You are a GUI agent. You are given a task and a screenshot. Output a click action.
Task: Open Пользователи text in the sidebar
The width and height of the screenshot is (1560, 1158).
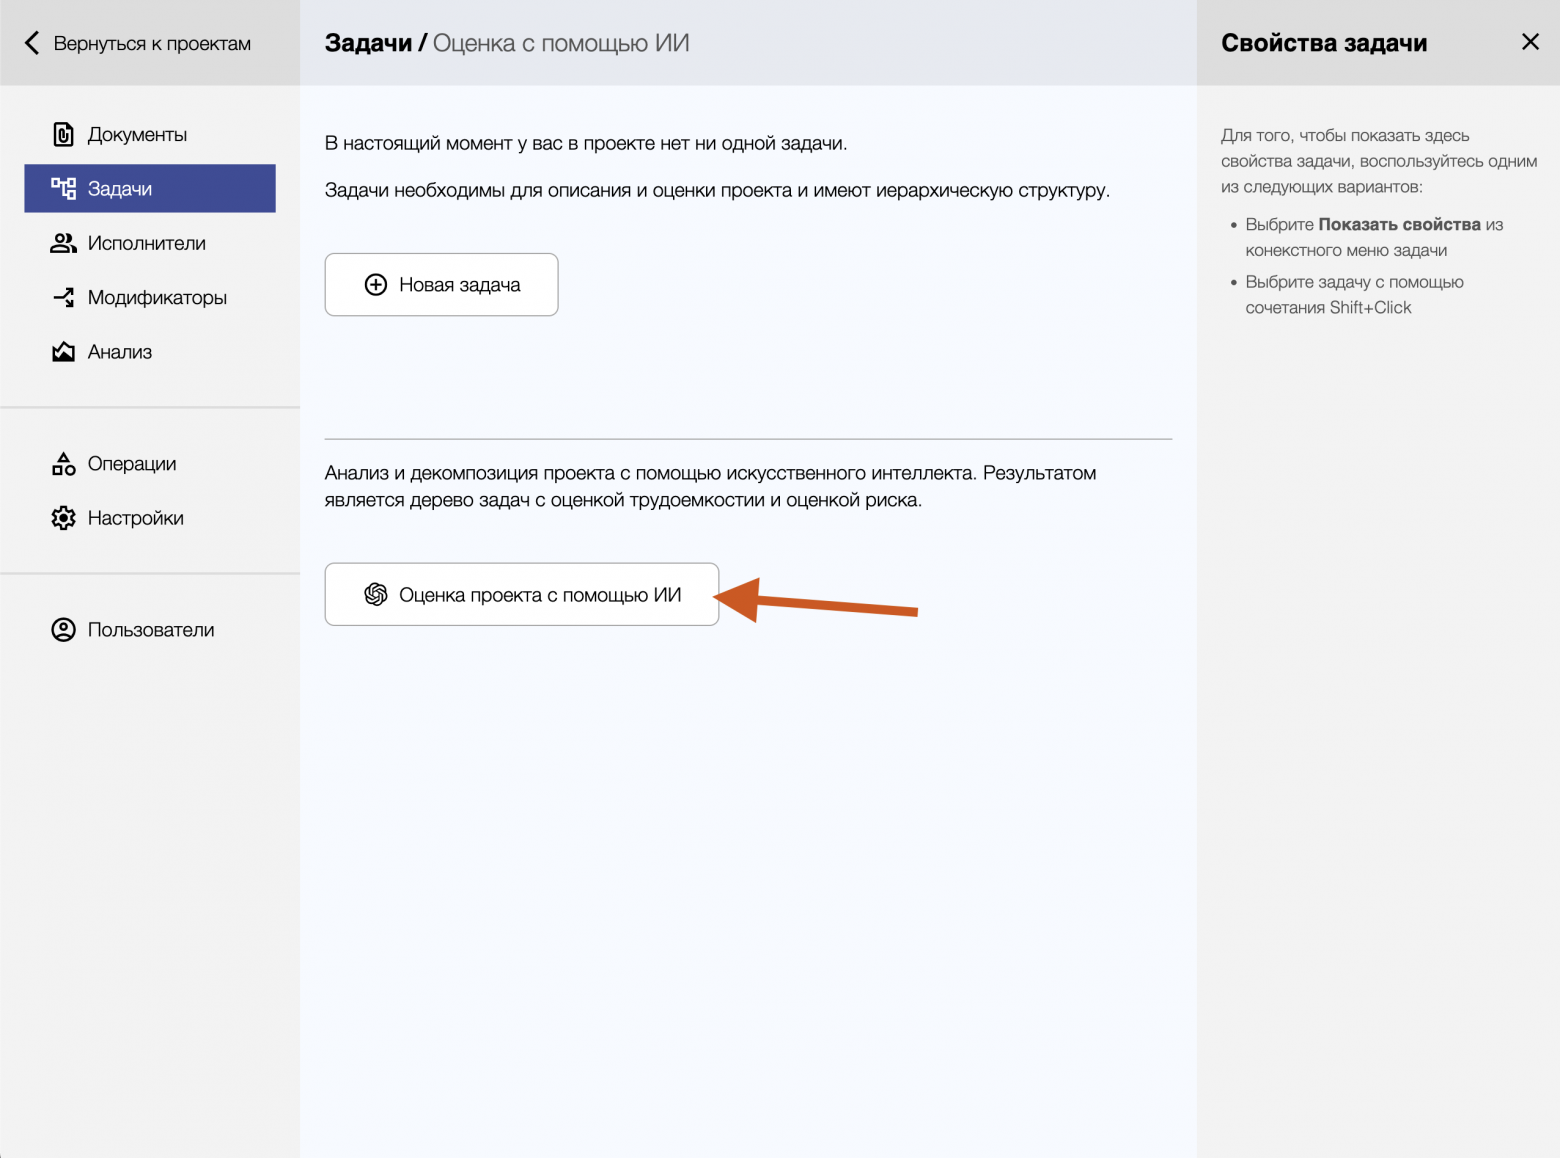[151, 630]
